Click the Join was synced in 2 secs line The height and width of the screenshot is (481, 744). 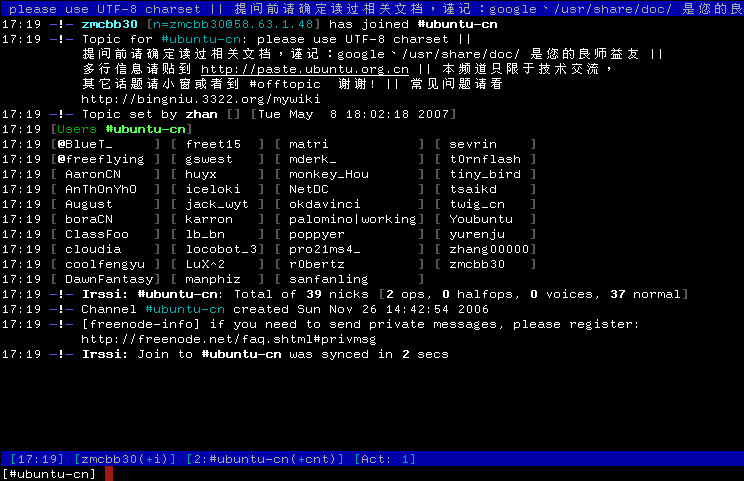pyautogui.click(x=265, y=354)
